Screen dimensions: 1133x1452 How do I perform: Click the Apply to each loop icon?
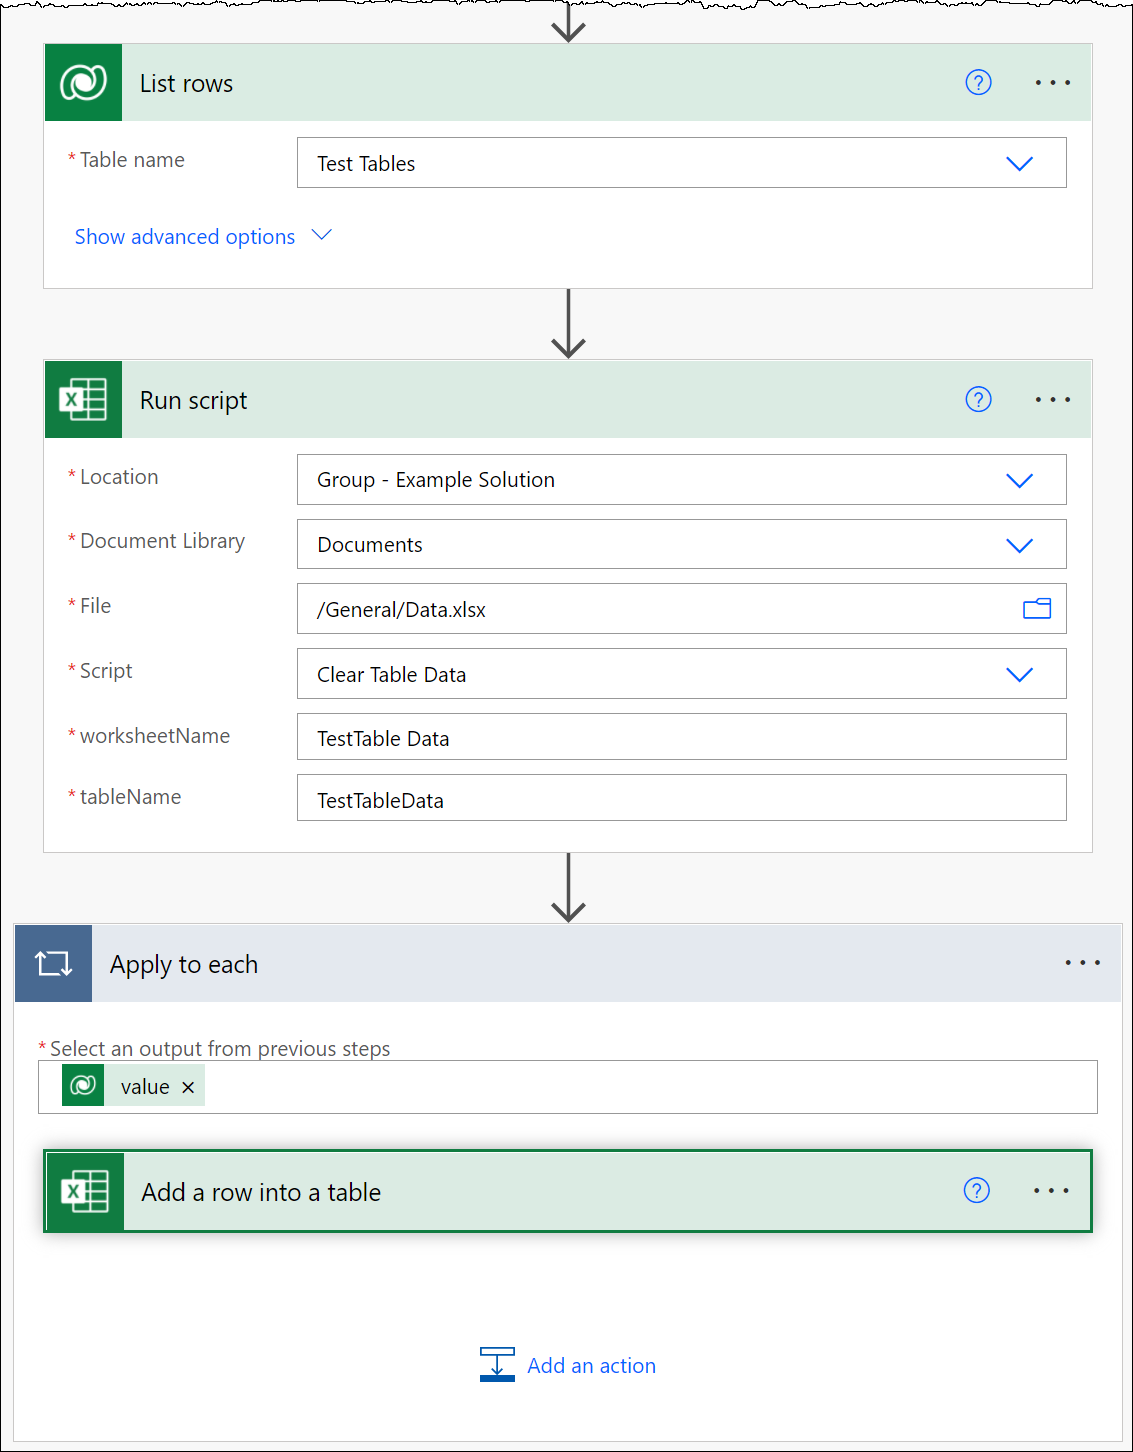(53, 964)
